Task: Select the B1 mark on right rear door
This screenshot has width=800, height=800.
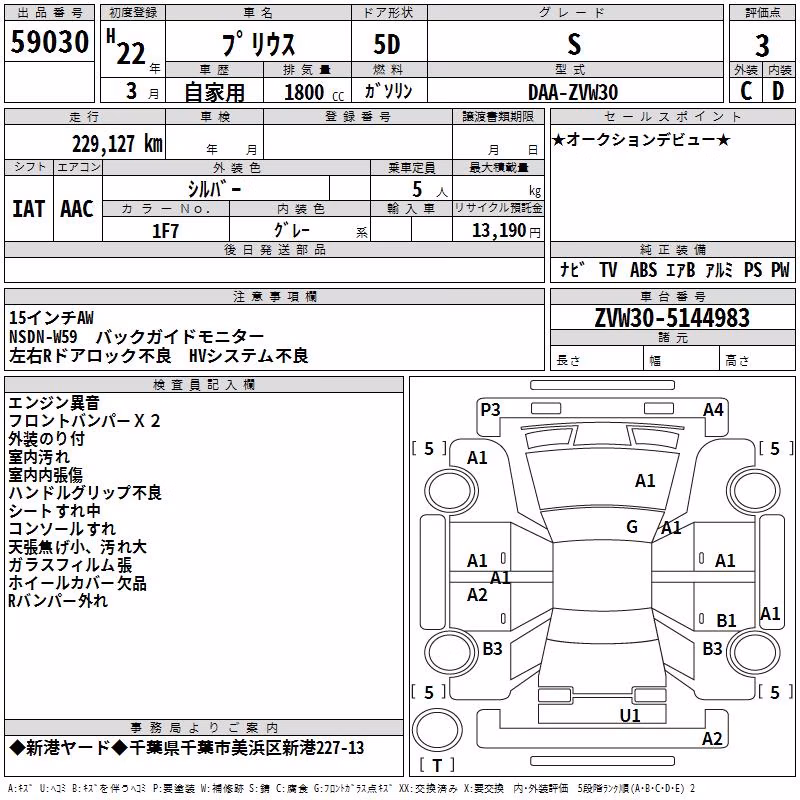Action: (x=726, y=620)
